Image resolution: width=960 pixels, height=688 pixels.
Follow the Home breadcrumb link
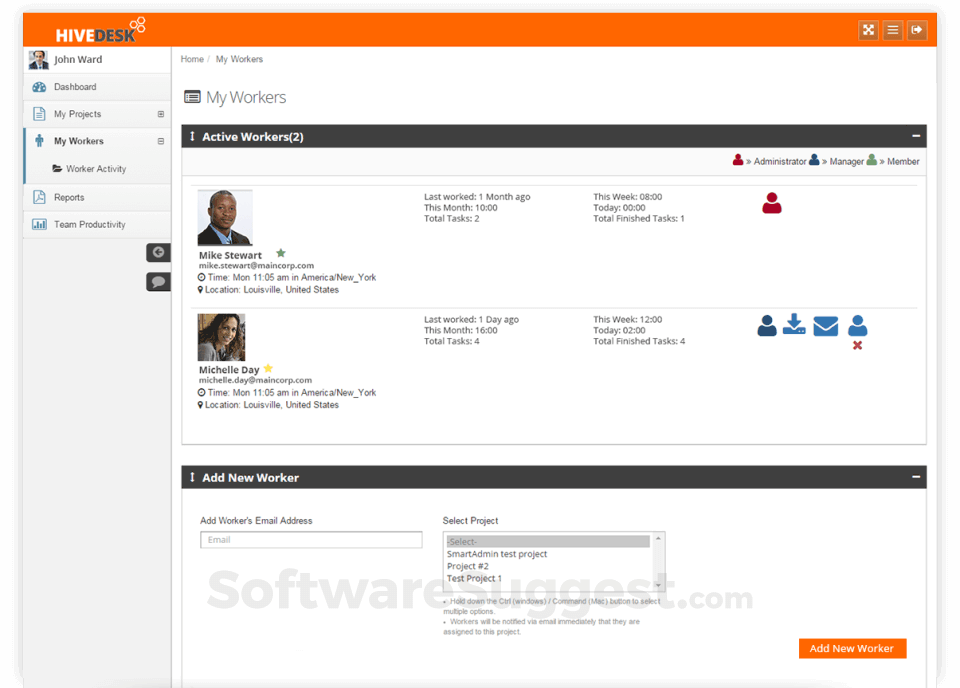click(x=192, y=59)
